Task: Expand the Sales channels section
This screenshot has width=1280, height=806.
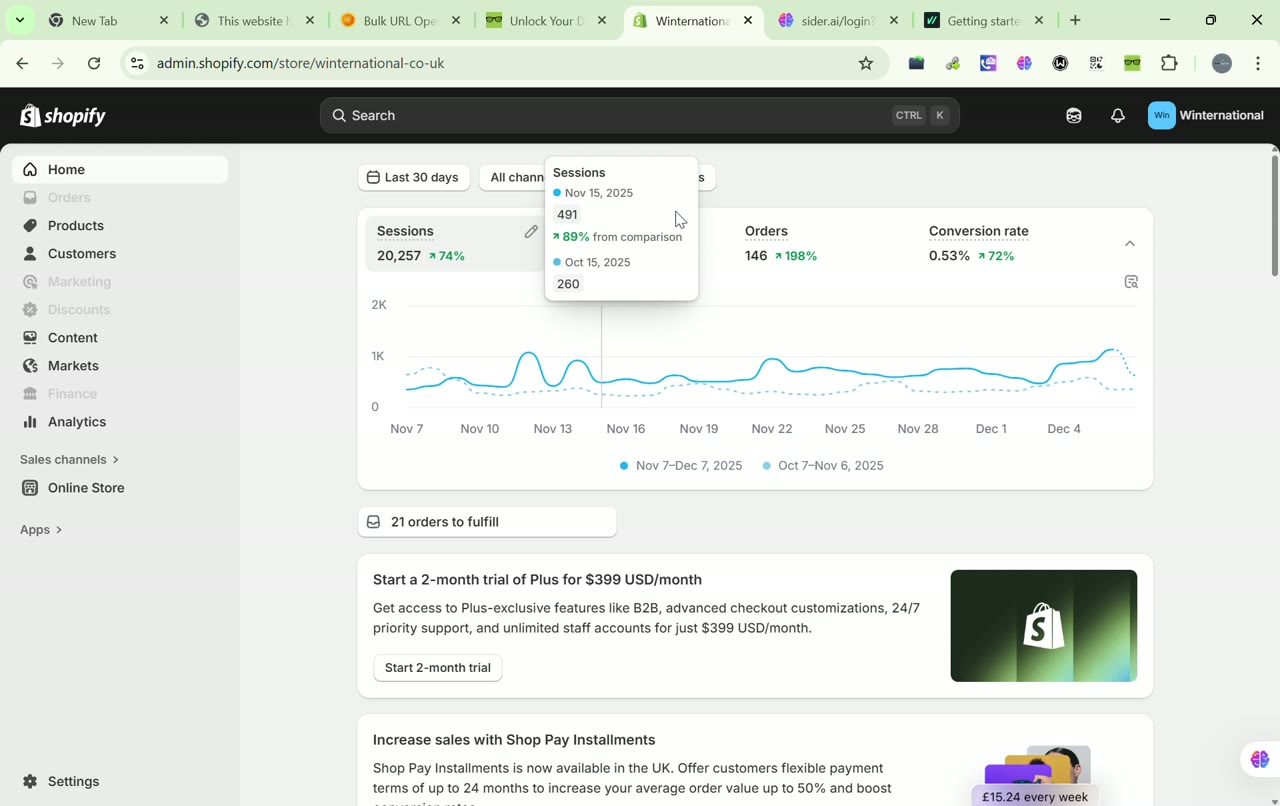Action: (70, 460)
